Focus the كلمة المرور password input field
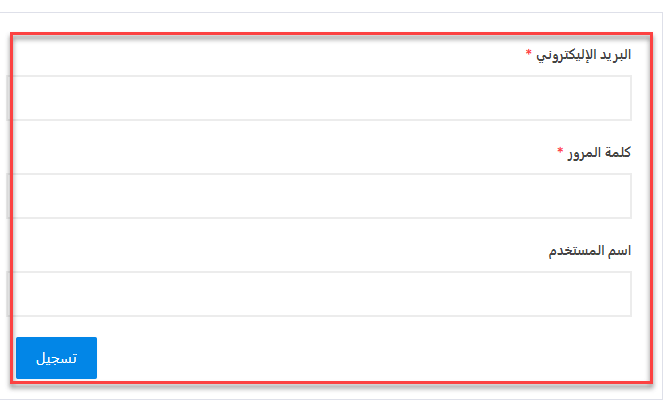 (319, 196)
